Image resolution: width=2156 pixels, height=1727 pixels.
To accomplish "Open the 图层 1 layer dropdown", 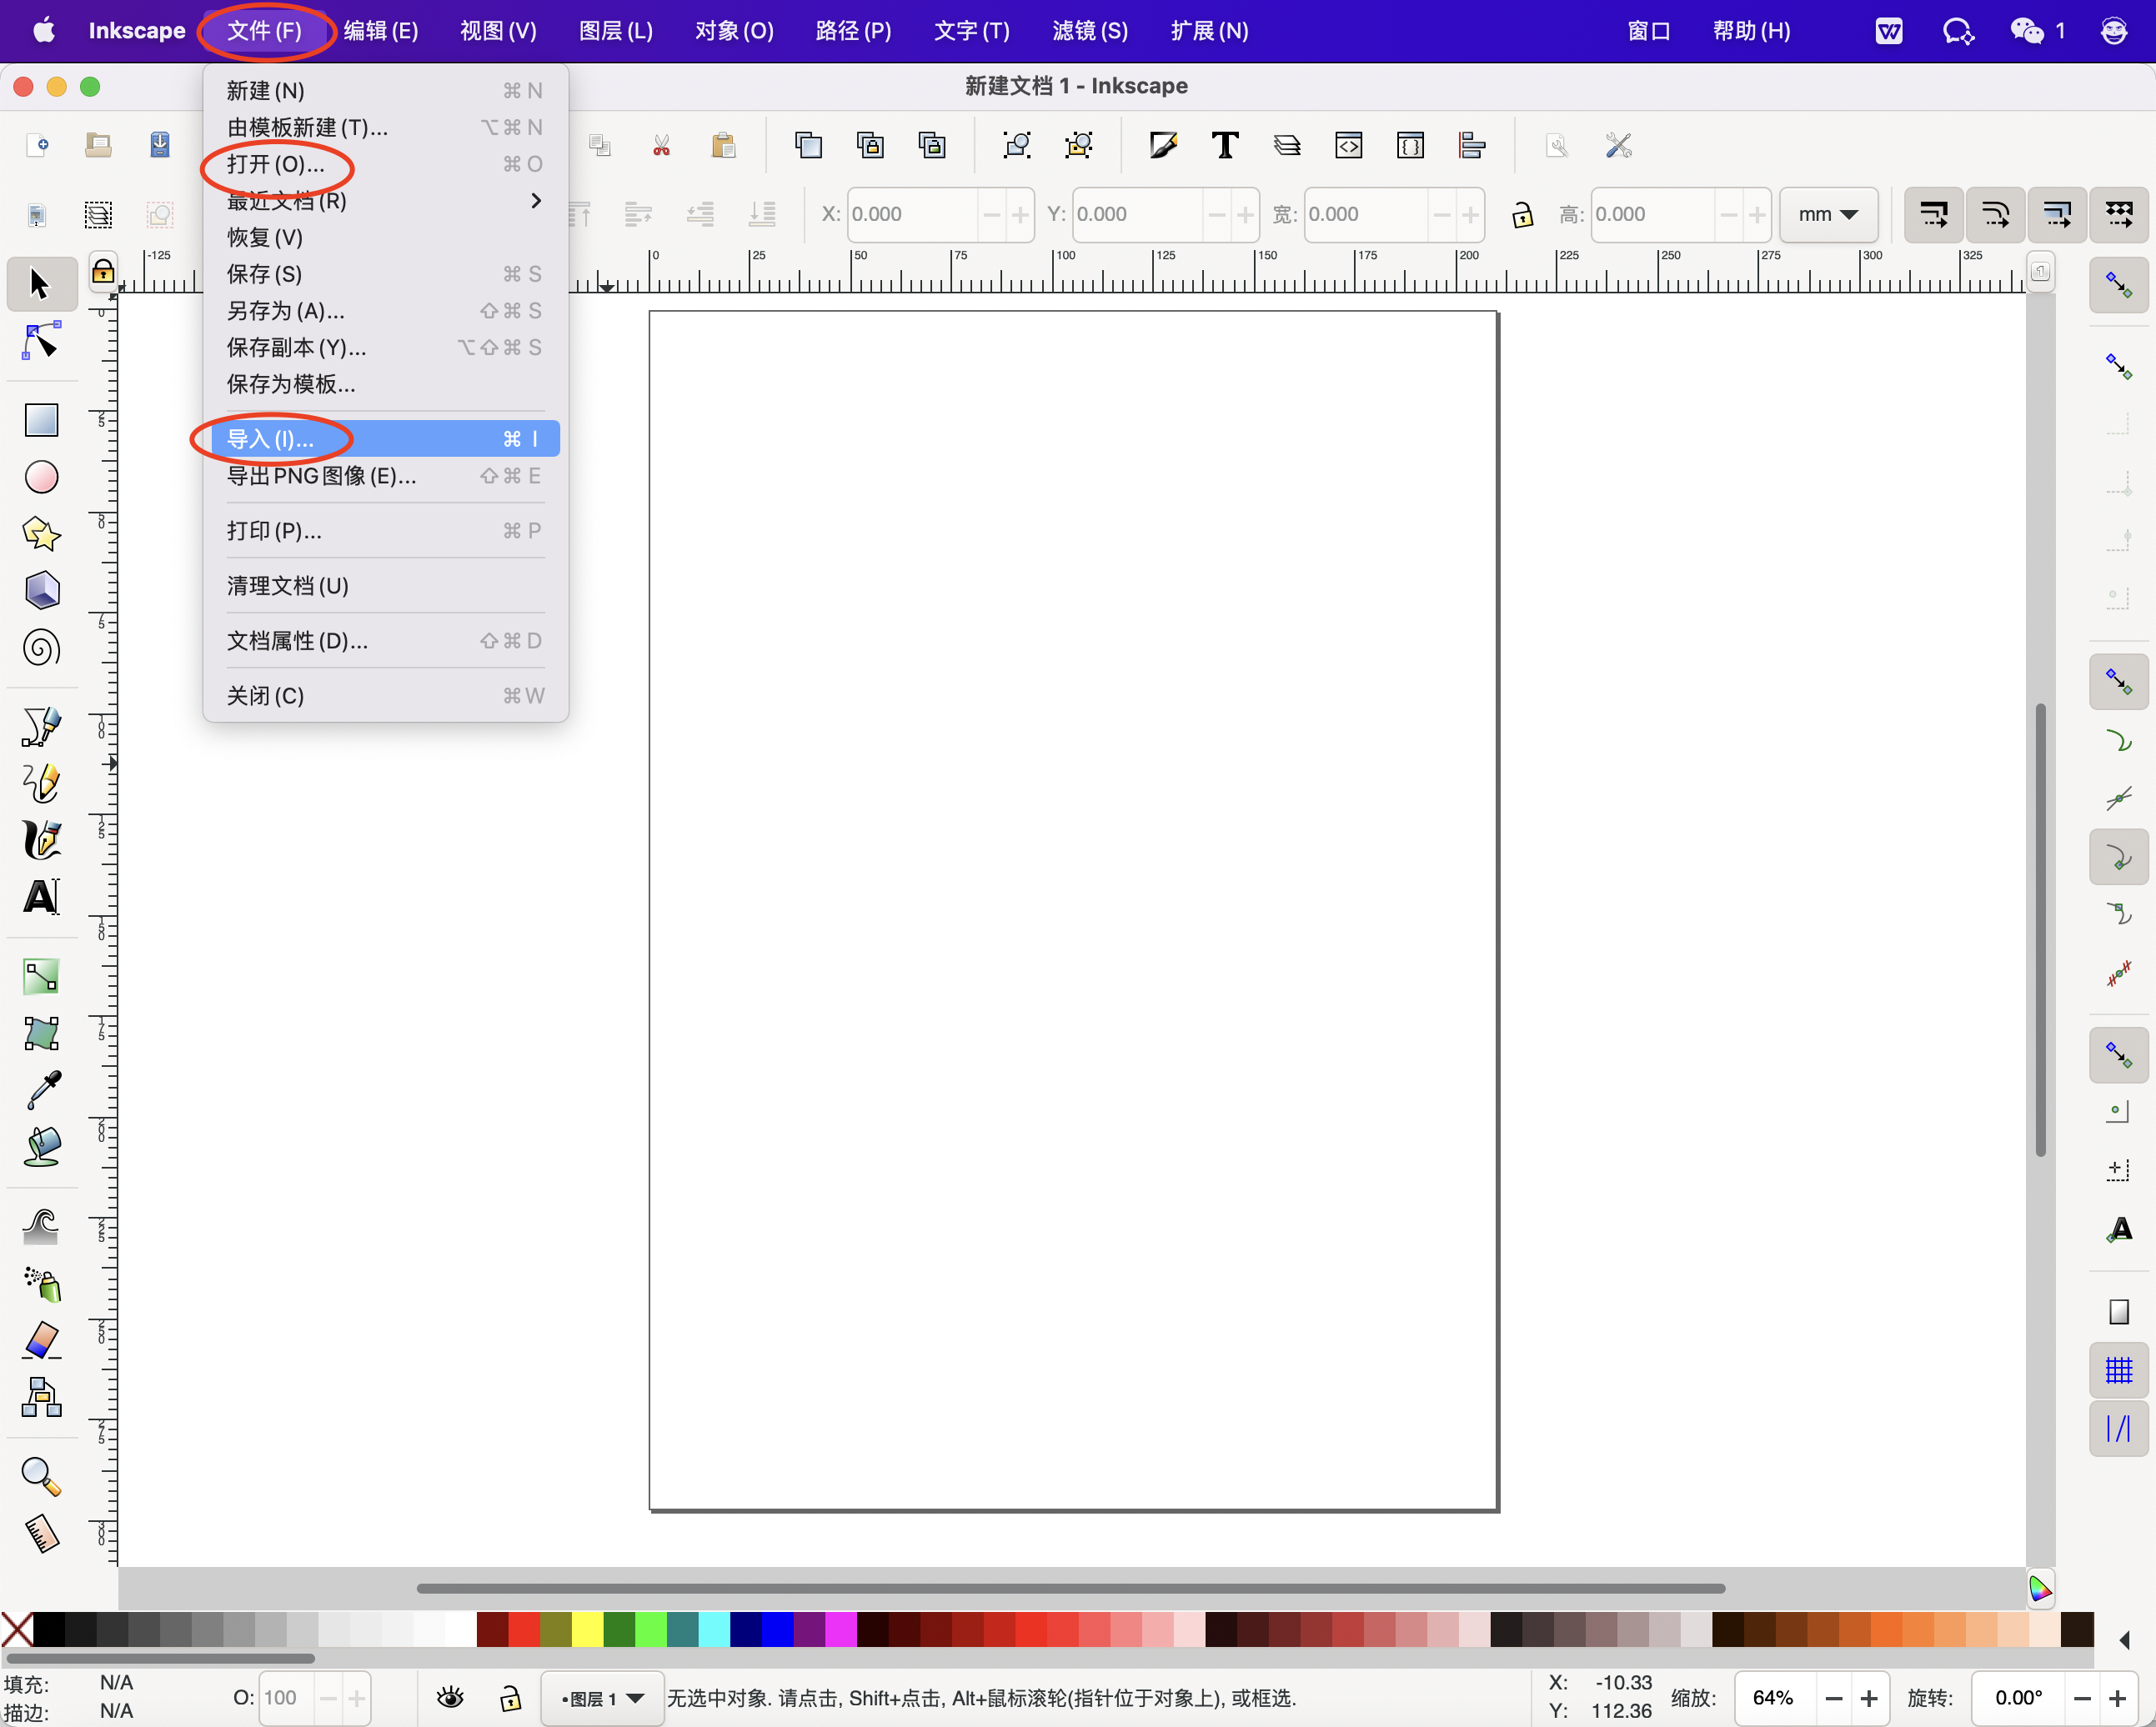I will click(602, 1698).
